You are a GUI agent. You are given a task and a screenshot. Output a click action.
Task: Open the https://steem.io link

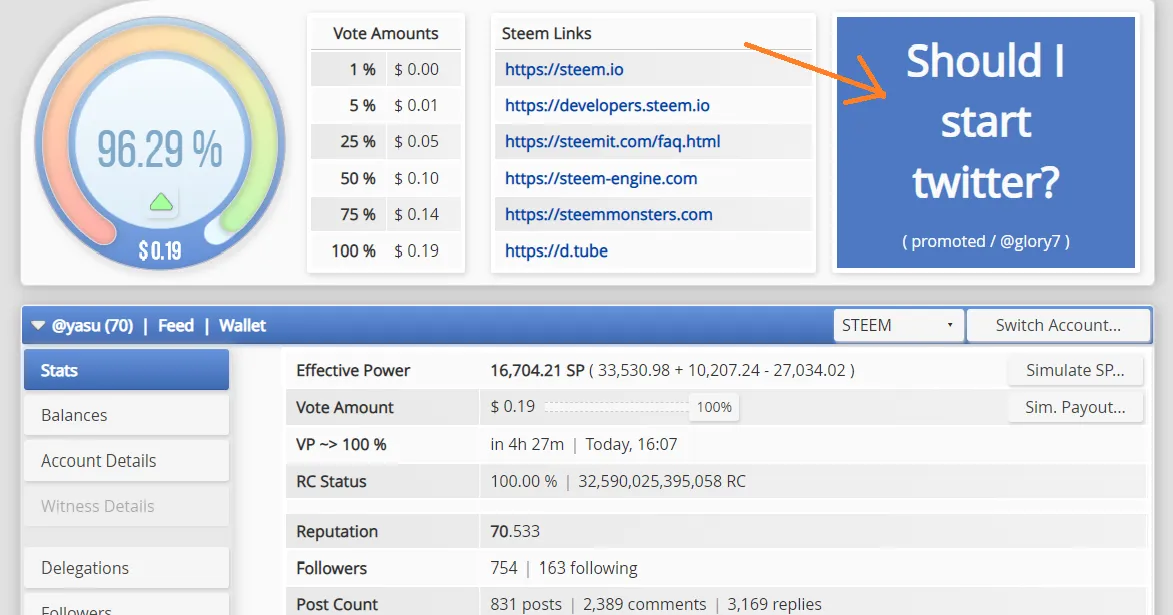(x=564, y=70)
